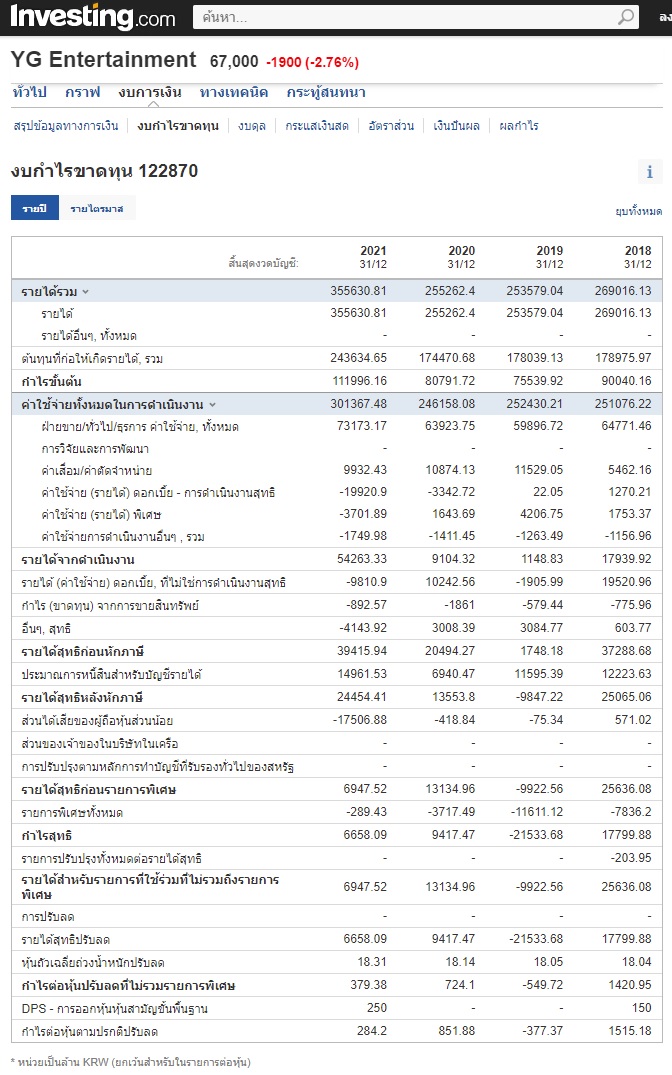Open the ผลกำไร sub-menu link
The image size is (672, 1075).
coord(518,125)
